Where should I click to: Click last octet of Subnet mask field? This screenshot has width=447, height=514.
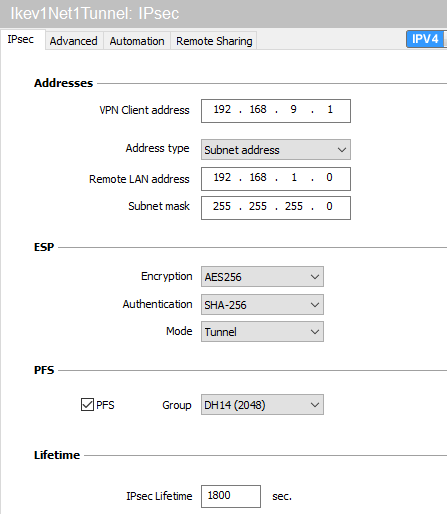pos(330,207)
